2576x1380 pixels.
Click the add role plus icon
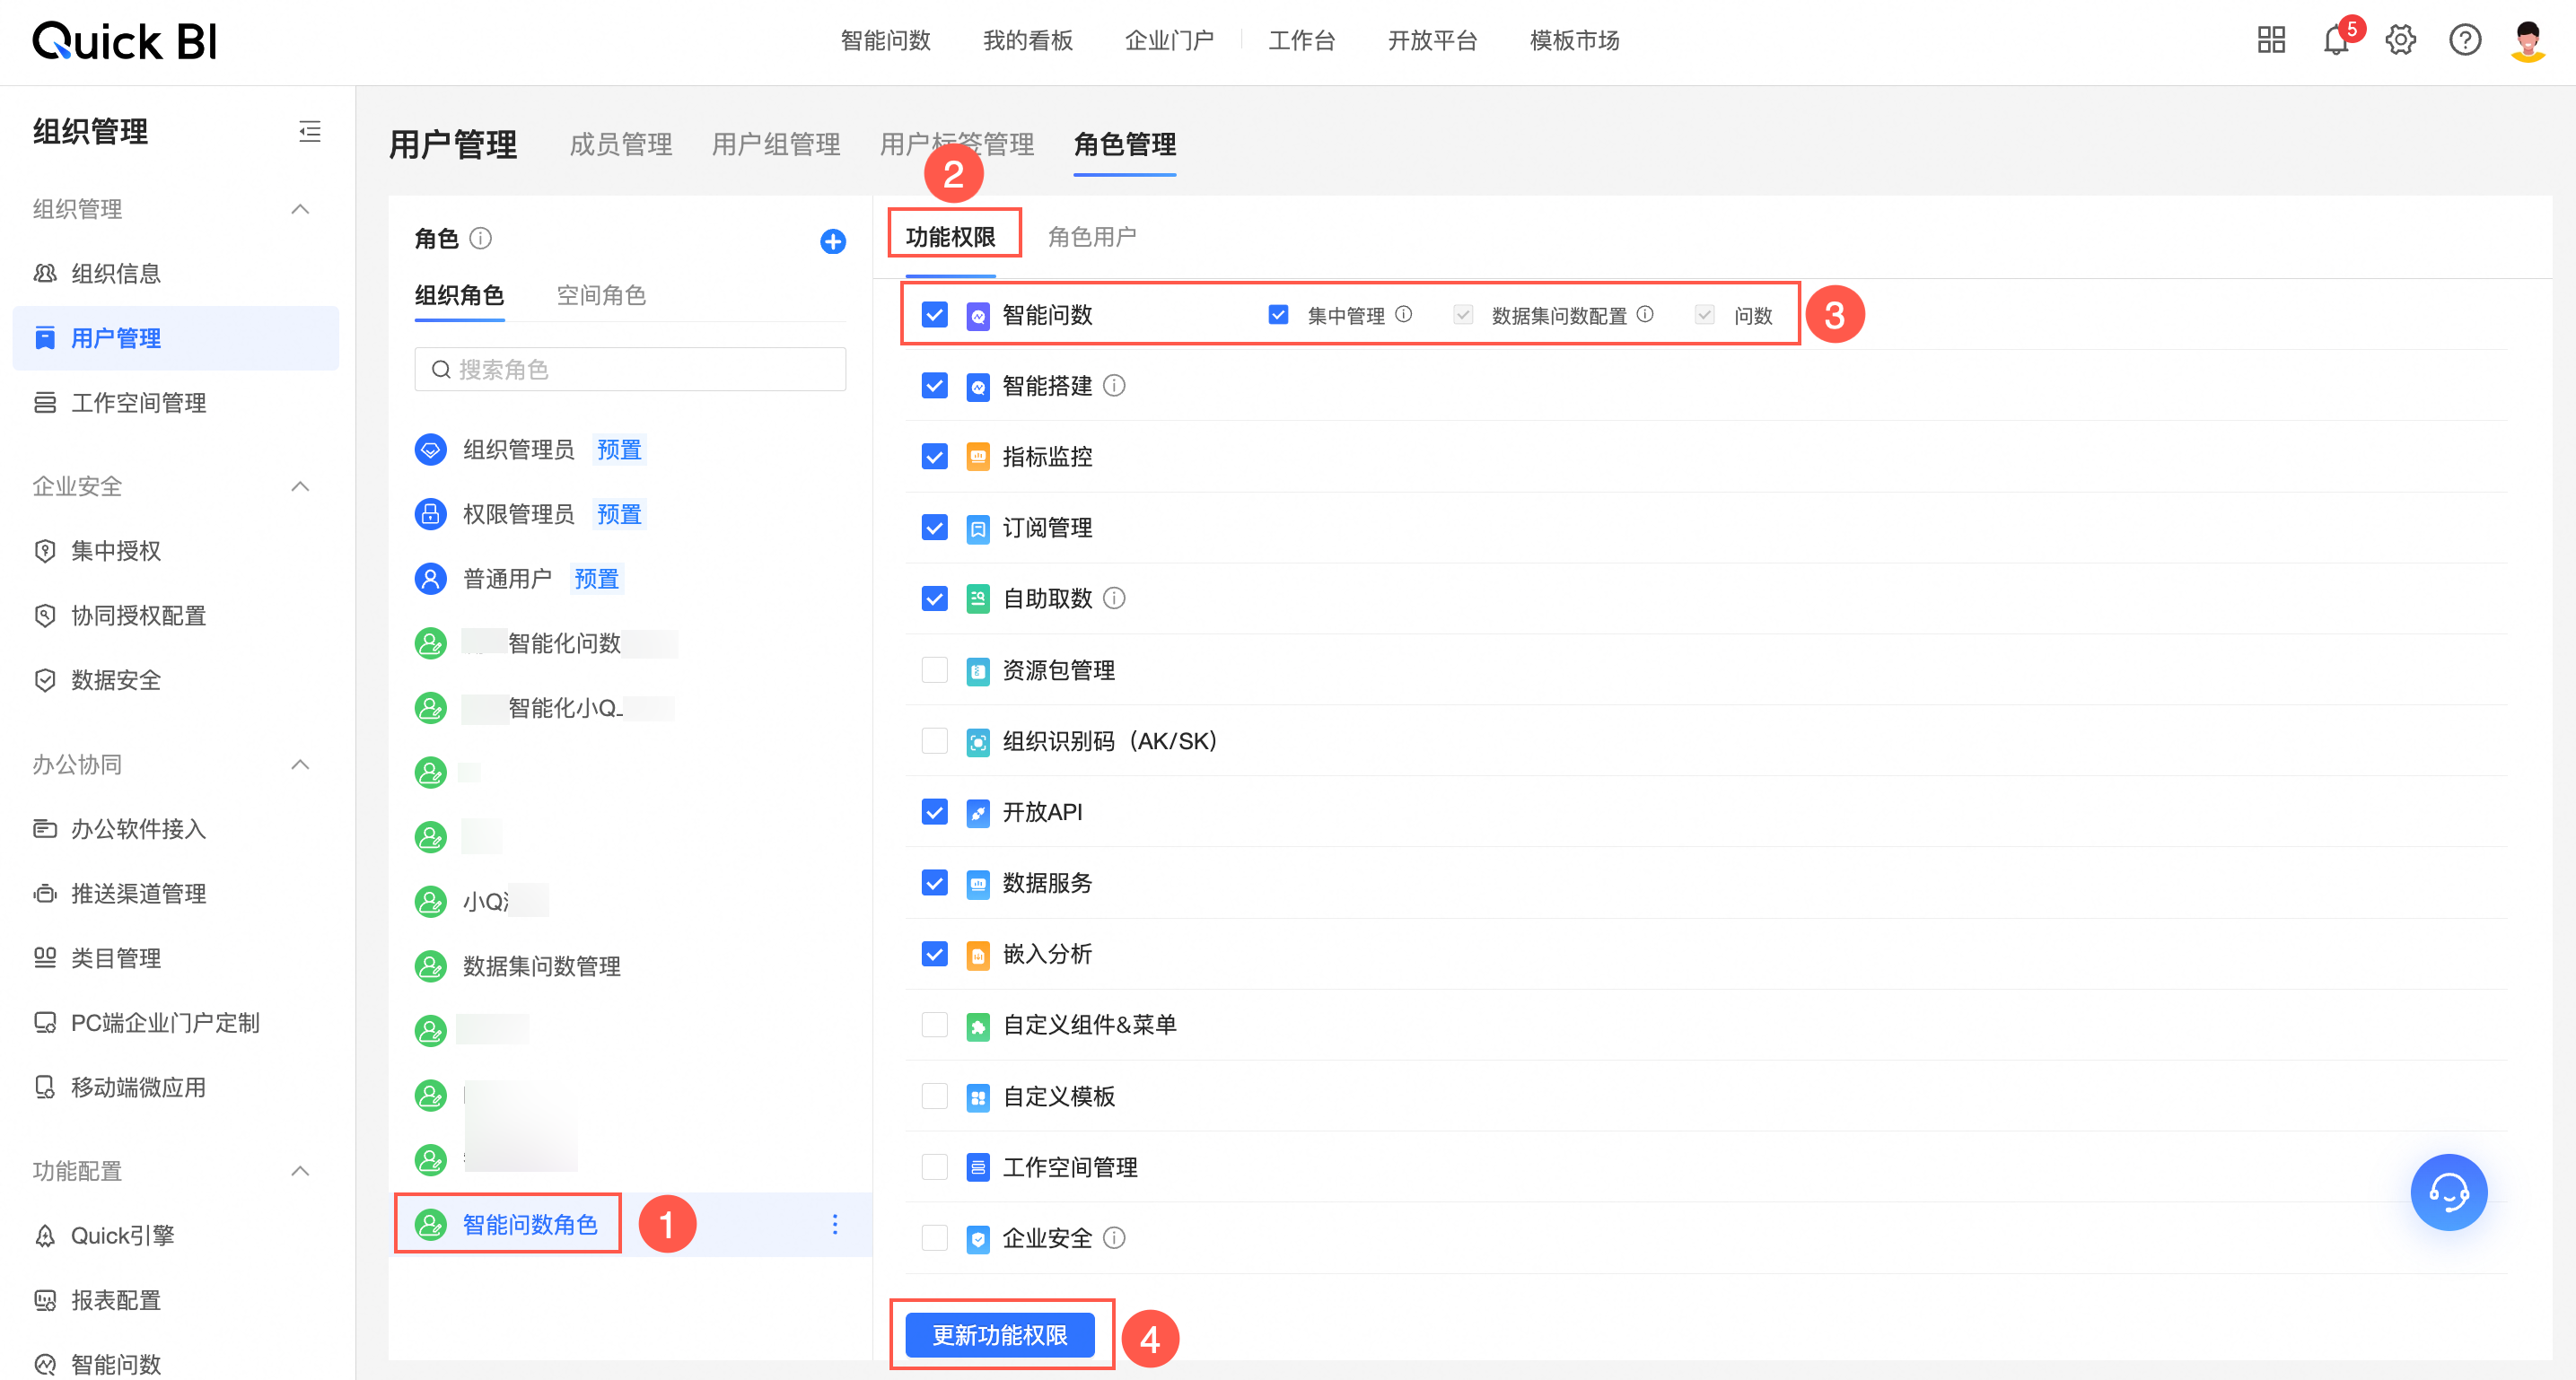(x=833, y=241)
